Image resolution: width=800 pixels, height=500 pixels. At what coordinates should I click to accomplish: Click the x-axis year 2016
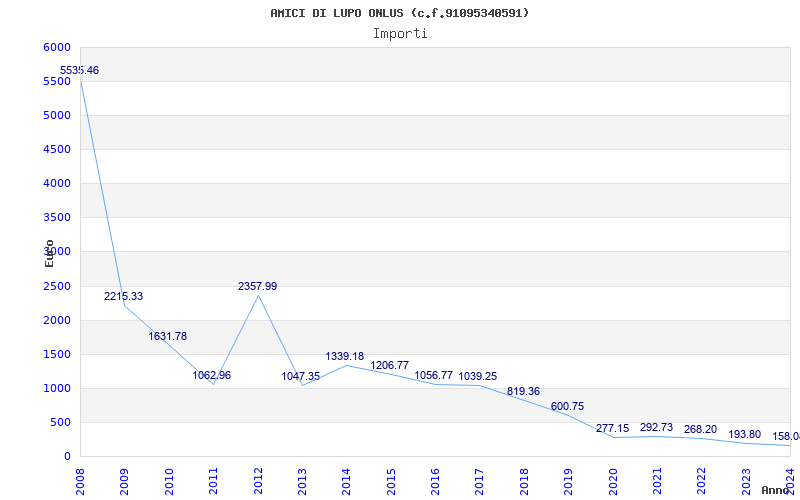point(435,482)
